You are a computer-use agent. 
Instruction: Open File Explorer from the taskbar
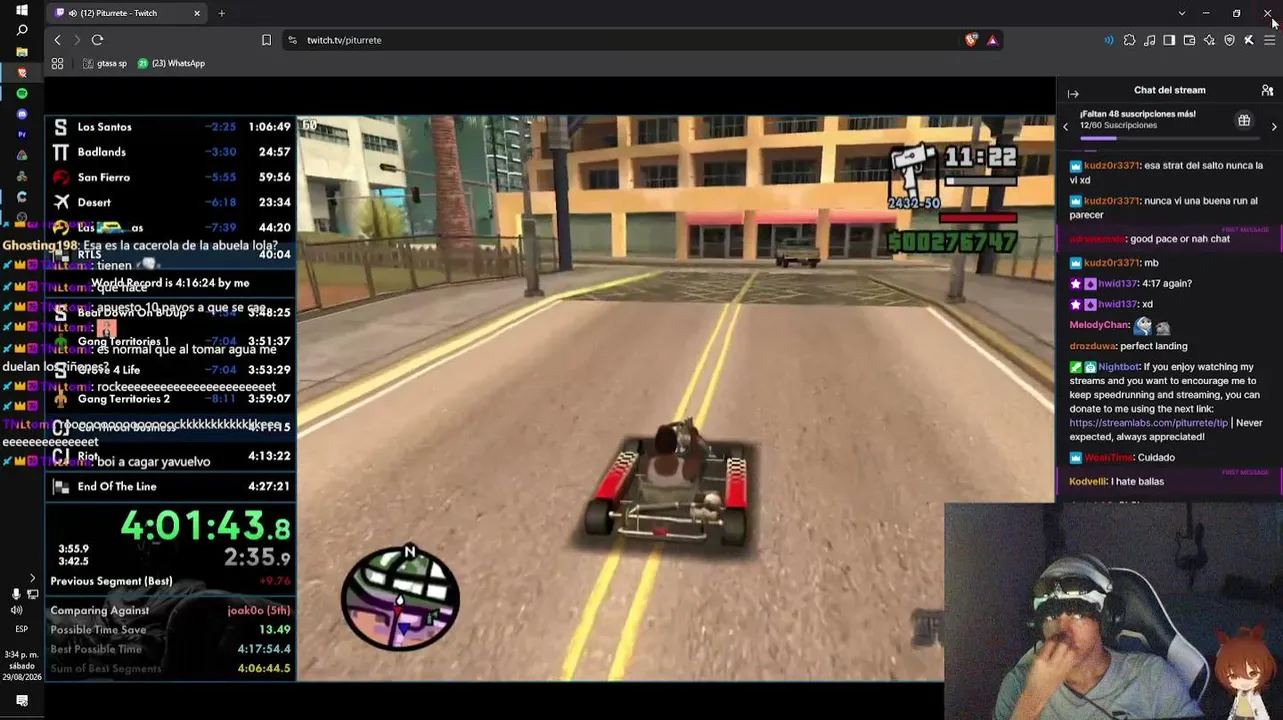pyautogui.click(x=22, y=52)
